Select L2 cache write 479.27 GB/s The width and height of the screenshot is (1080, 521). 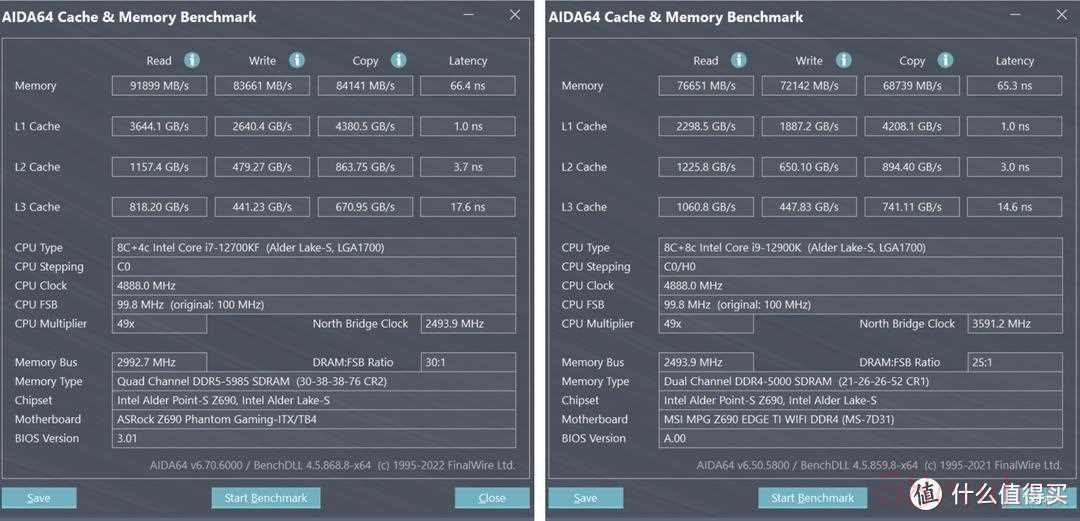(262, 167)
